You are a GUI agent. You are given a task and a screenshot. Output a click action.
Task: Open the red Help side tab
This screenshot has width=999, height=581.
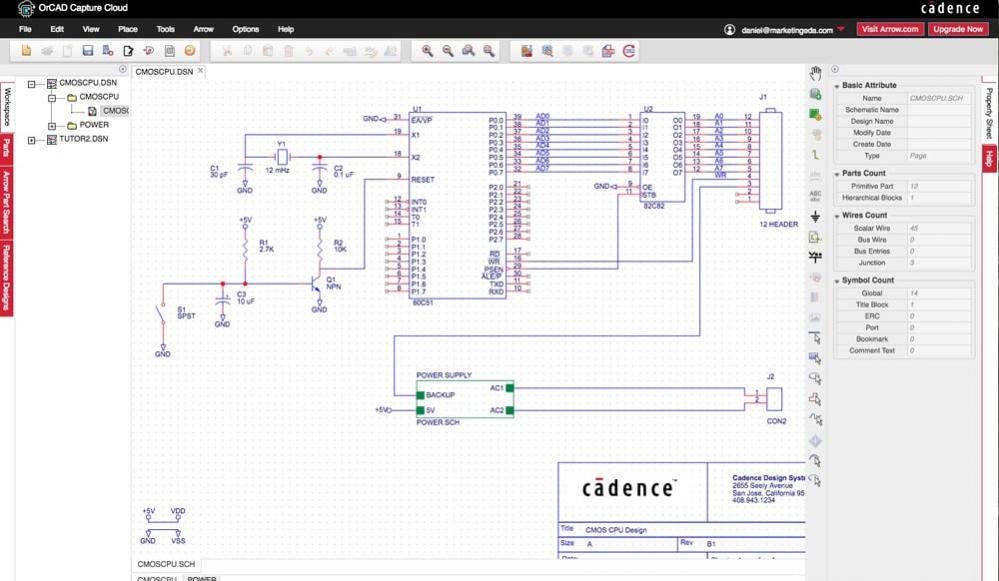pyautogui.click(x=989, y=159)
